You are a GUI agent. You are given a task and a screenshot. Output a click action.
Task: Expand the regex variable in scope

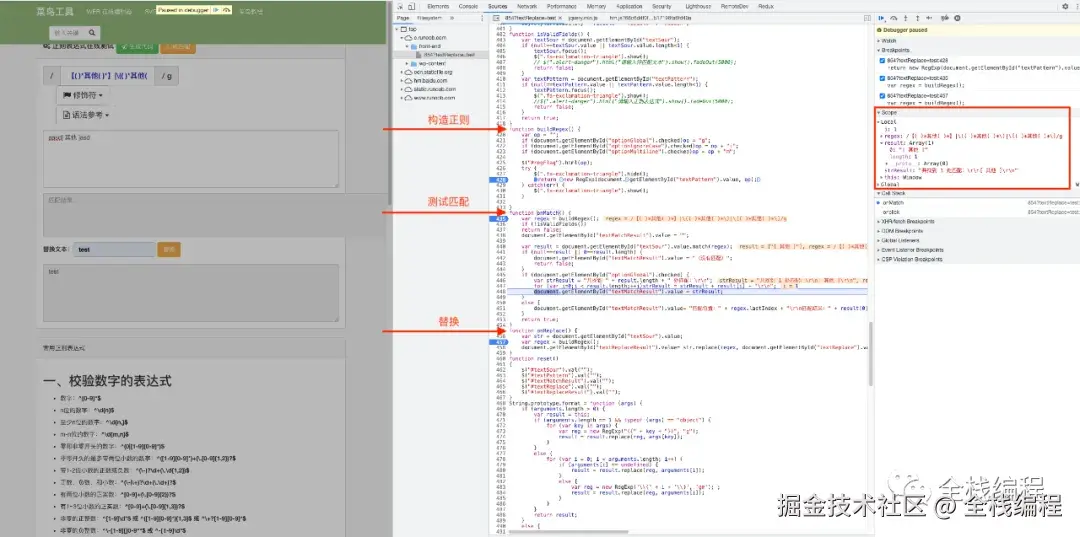click(x=881, y=136)
